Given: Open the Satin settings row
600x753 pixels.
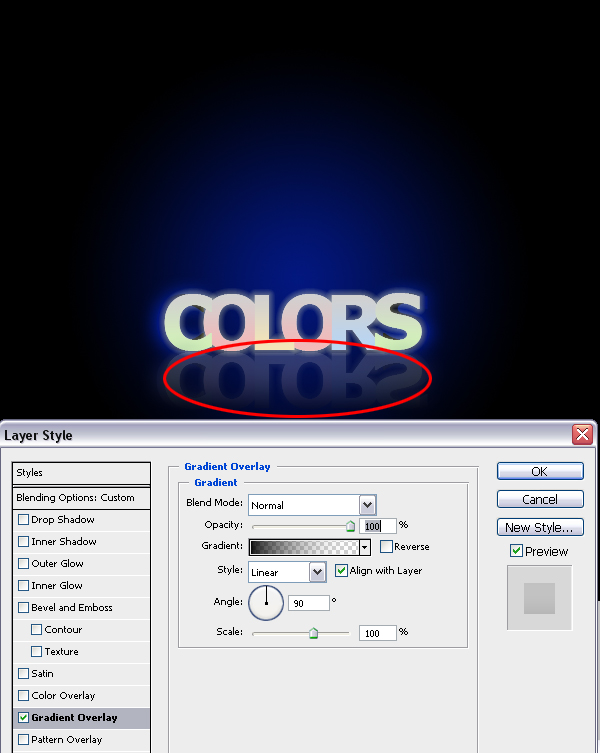Looking at the screenshot, I should coord(81,674).
